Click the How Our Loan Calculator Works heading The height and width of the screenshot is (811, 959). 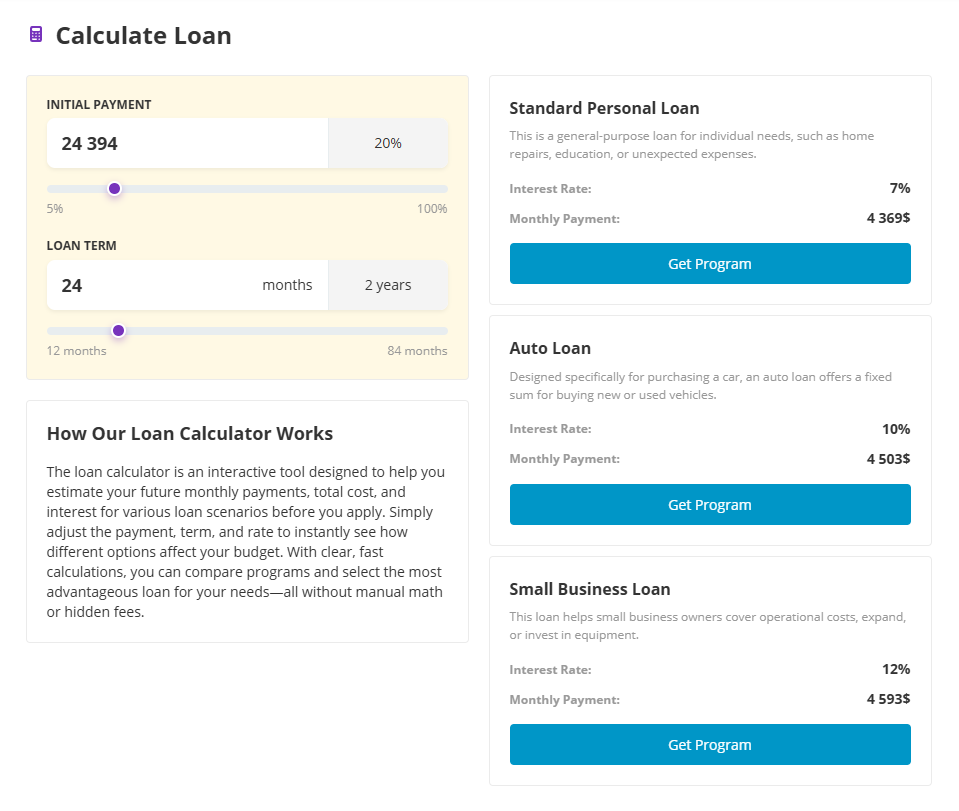[190, 434]
